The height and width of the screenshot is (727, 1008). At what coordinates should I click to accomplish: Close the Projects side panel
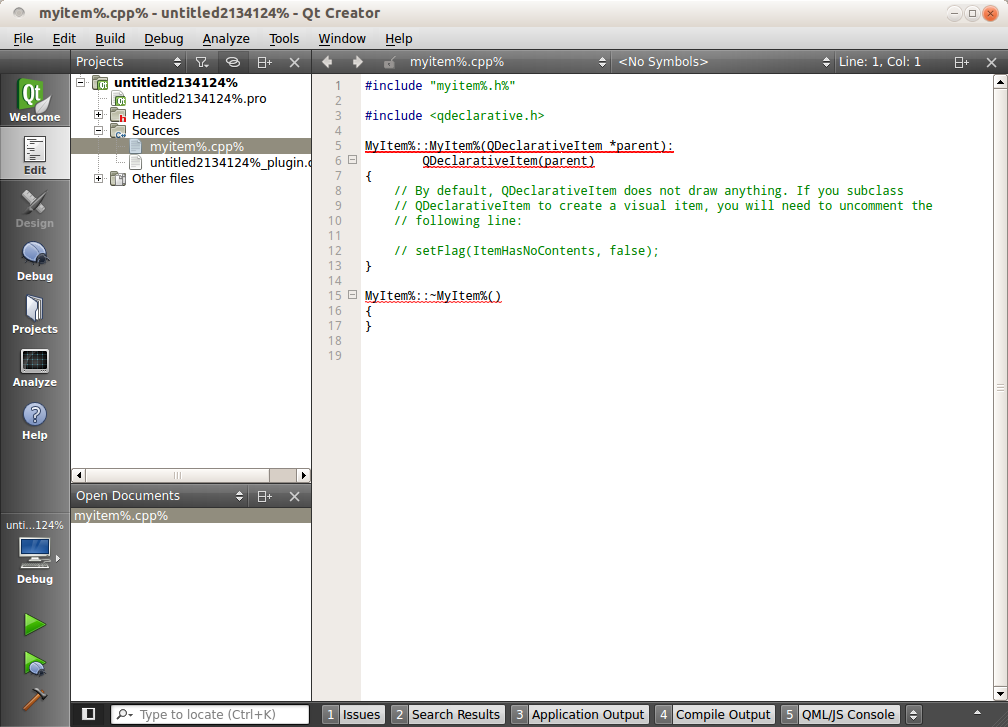click(x=294, y=62)
